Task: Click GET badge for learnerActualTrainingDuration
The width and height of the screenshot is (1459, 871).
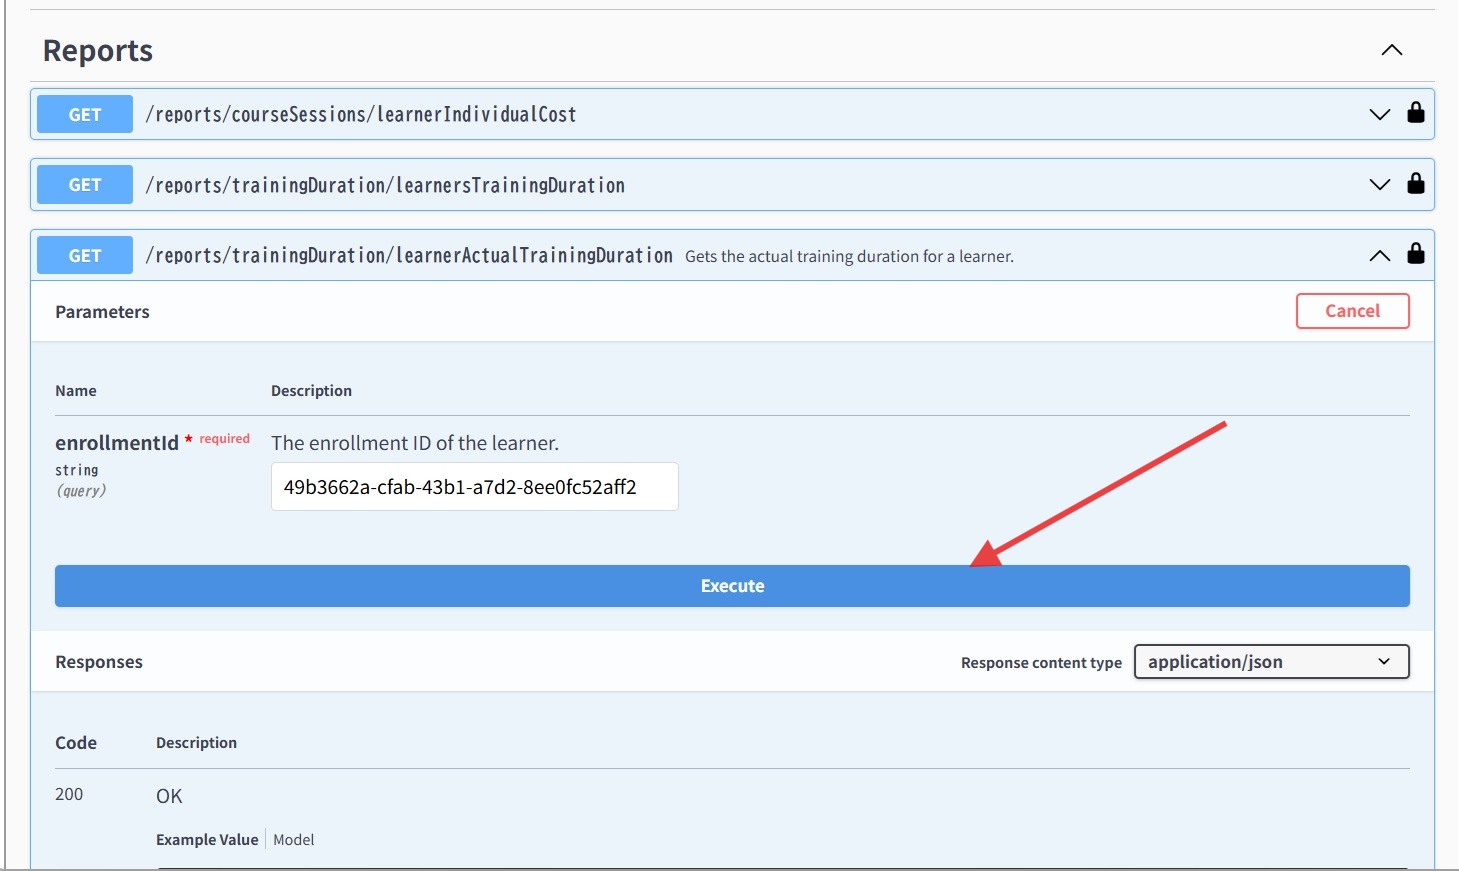Action: tap(85, 255)
